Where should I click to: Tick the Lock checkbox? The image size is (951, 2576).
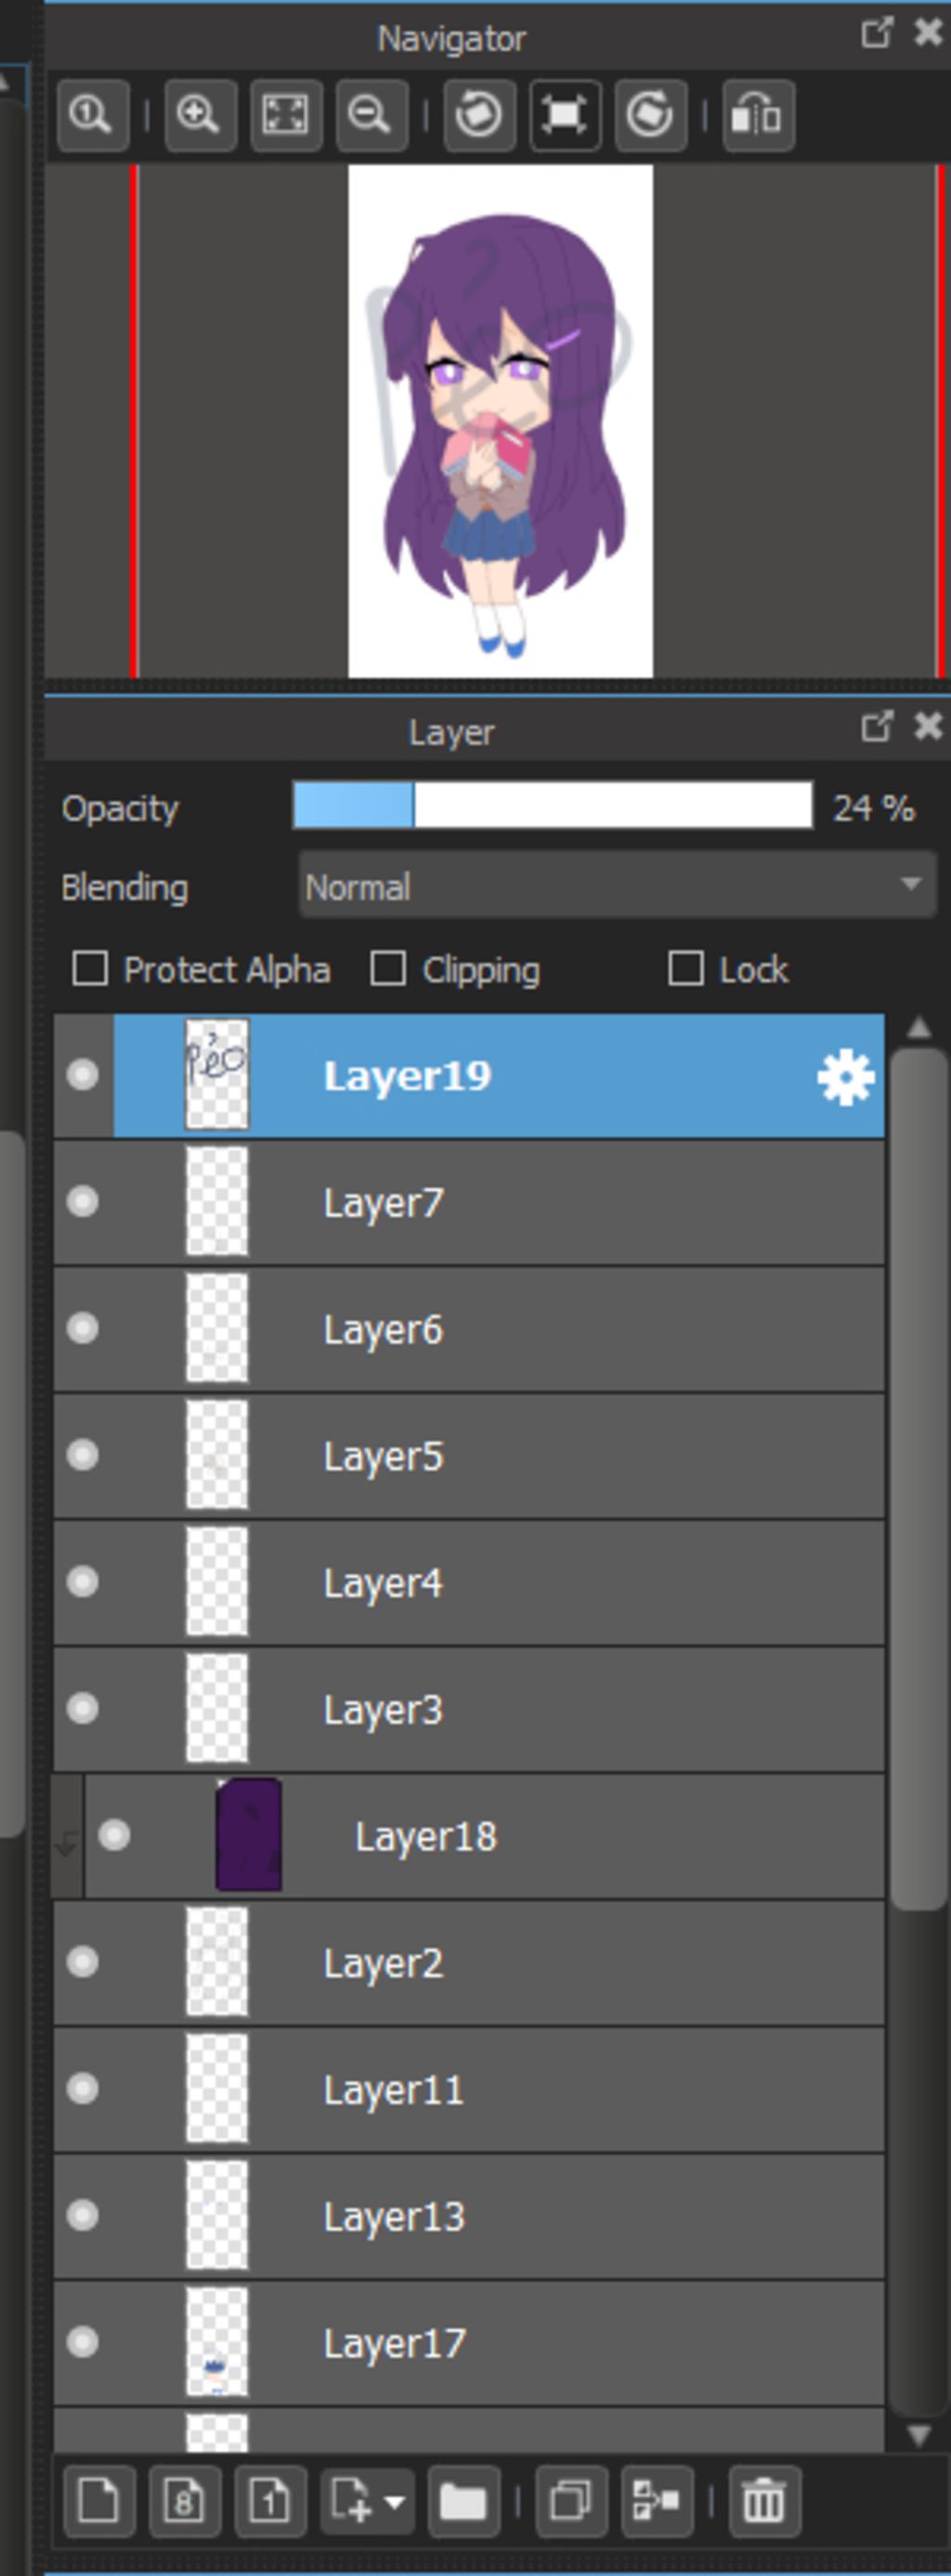pos(685,969)
